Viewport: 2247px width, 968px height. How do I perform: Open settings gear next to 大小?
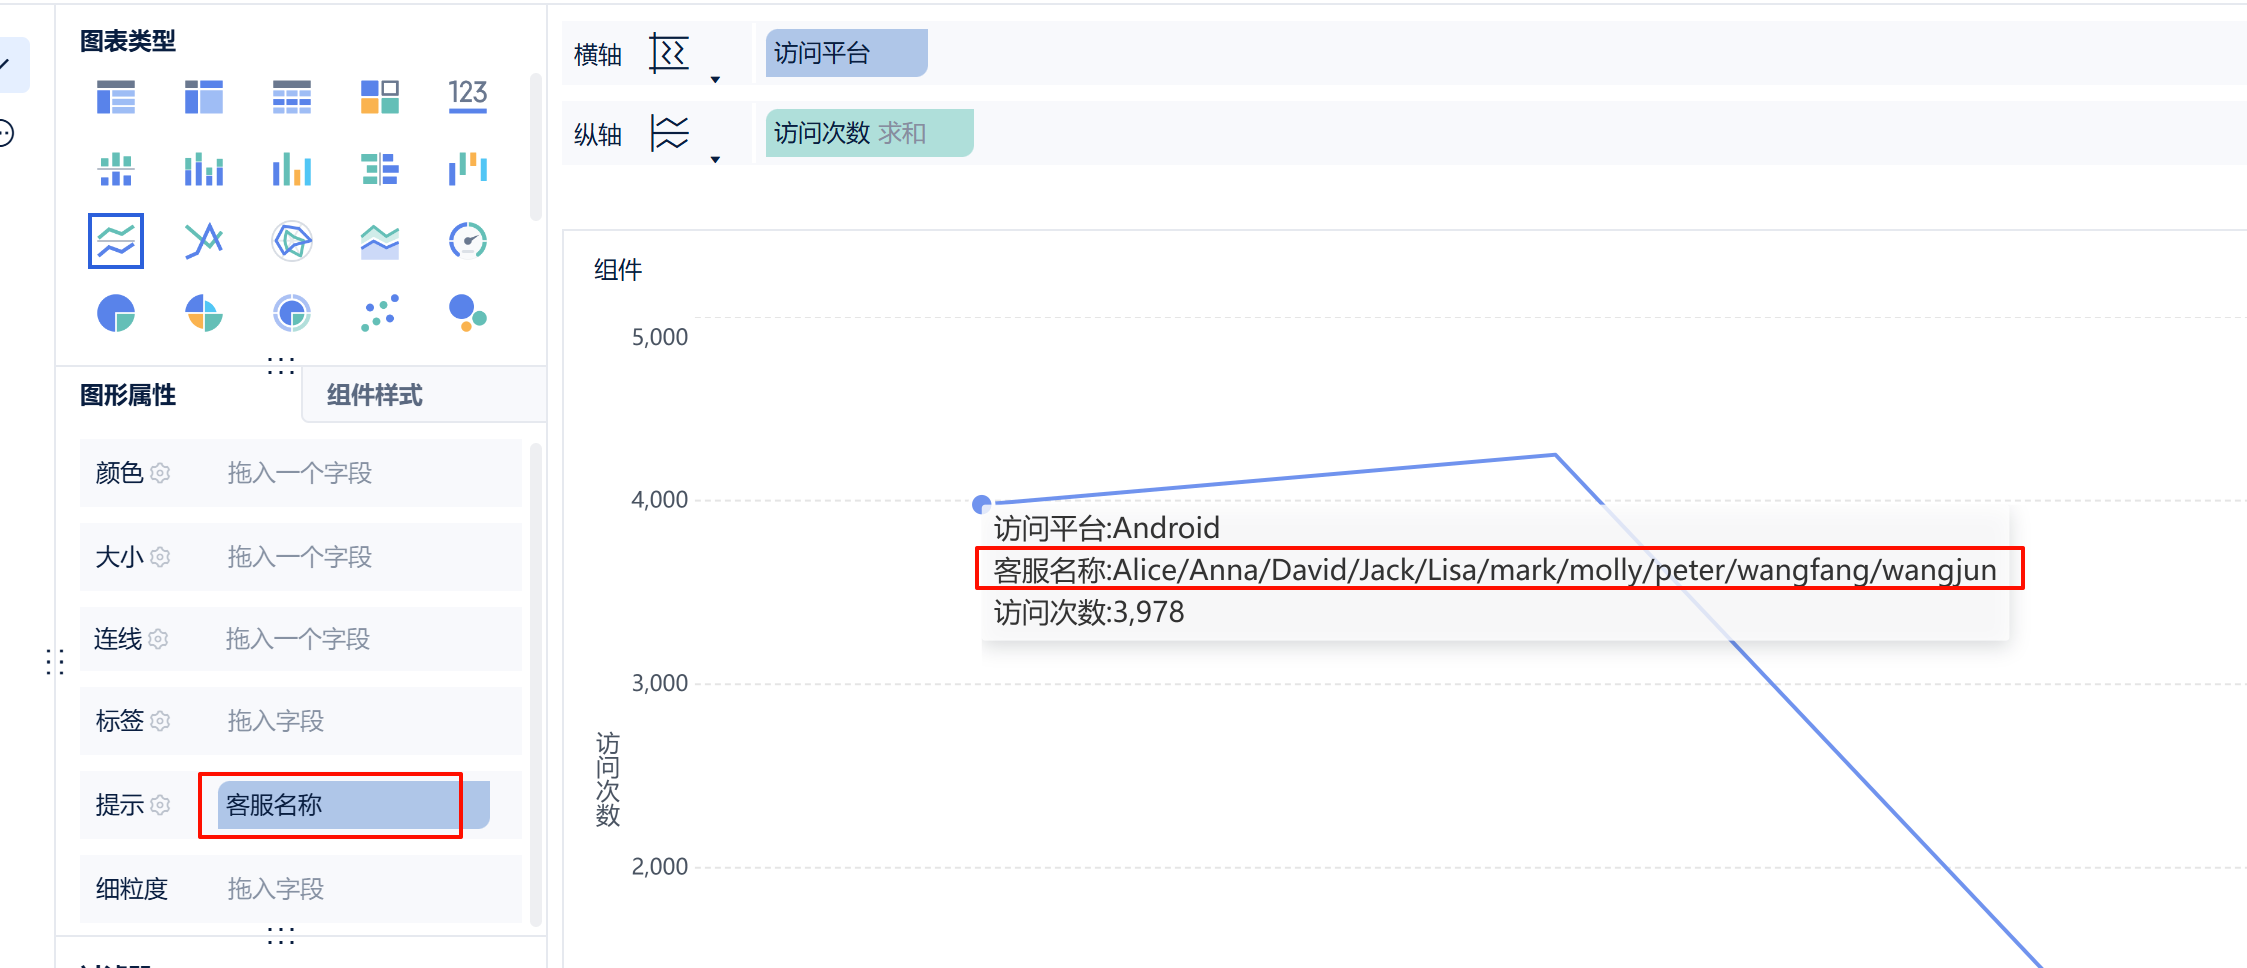pyautogui.click(x=160, y=557)
